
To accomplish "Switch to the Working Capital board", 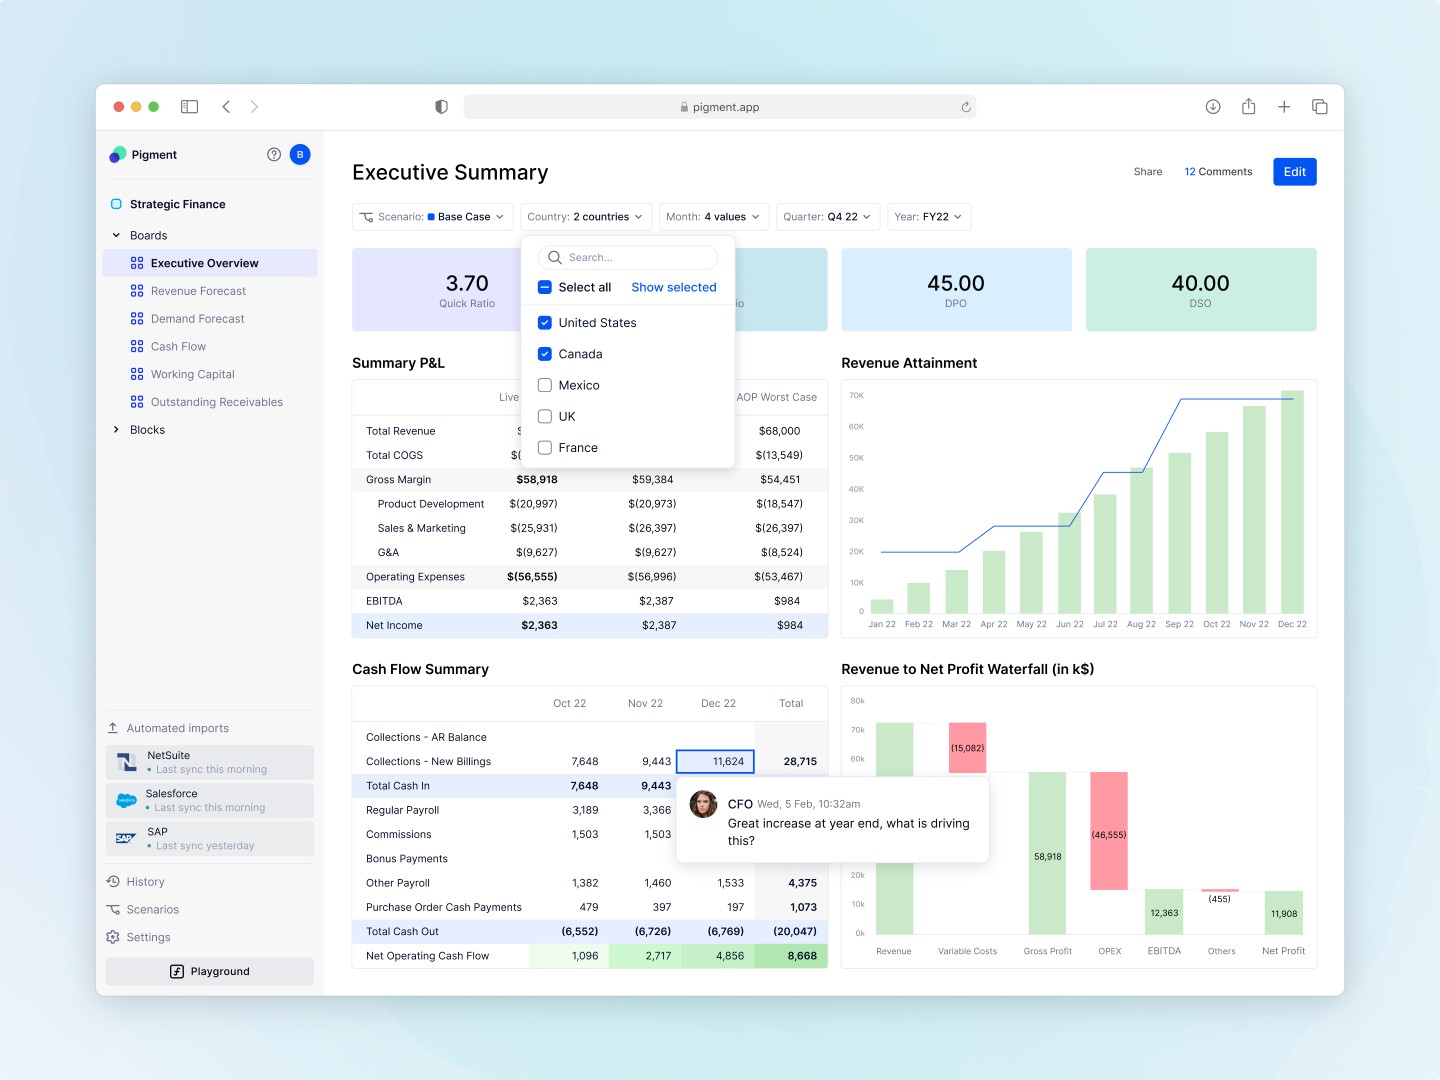I will (x=192, y=374).
